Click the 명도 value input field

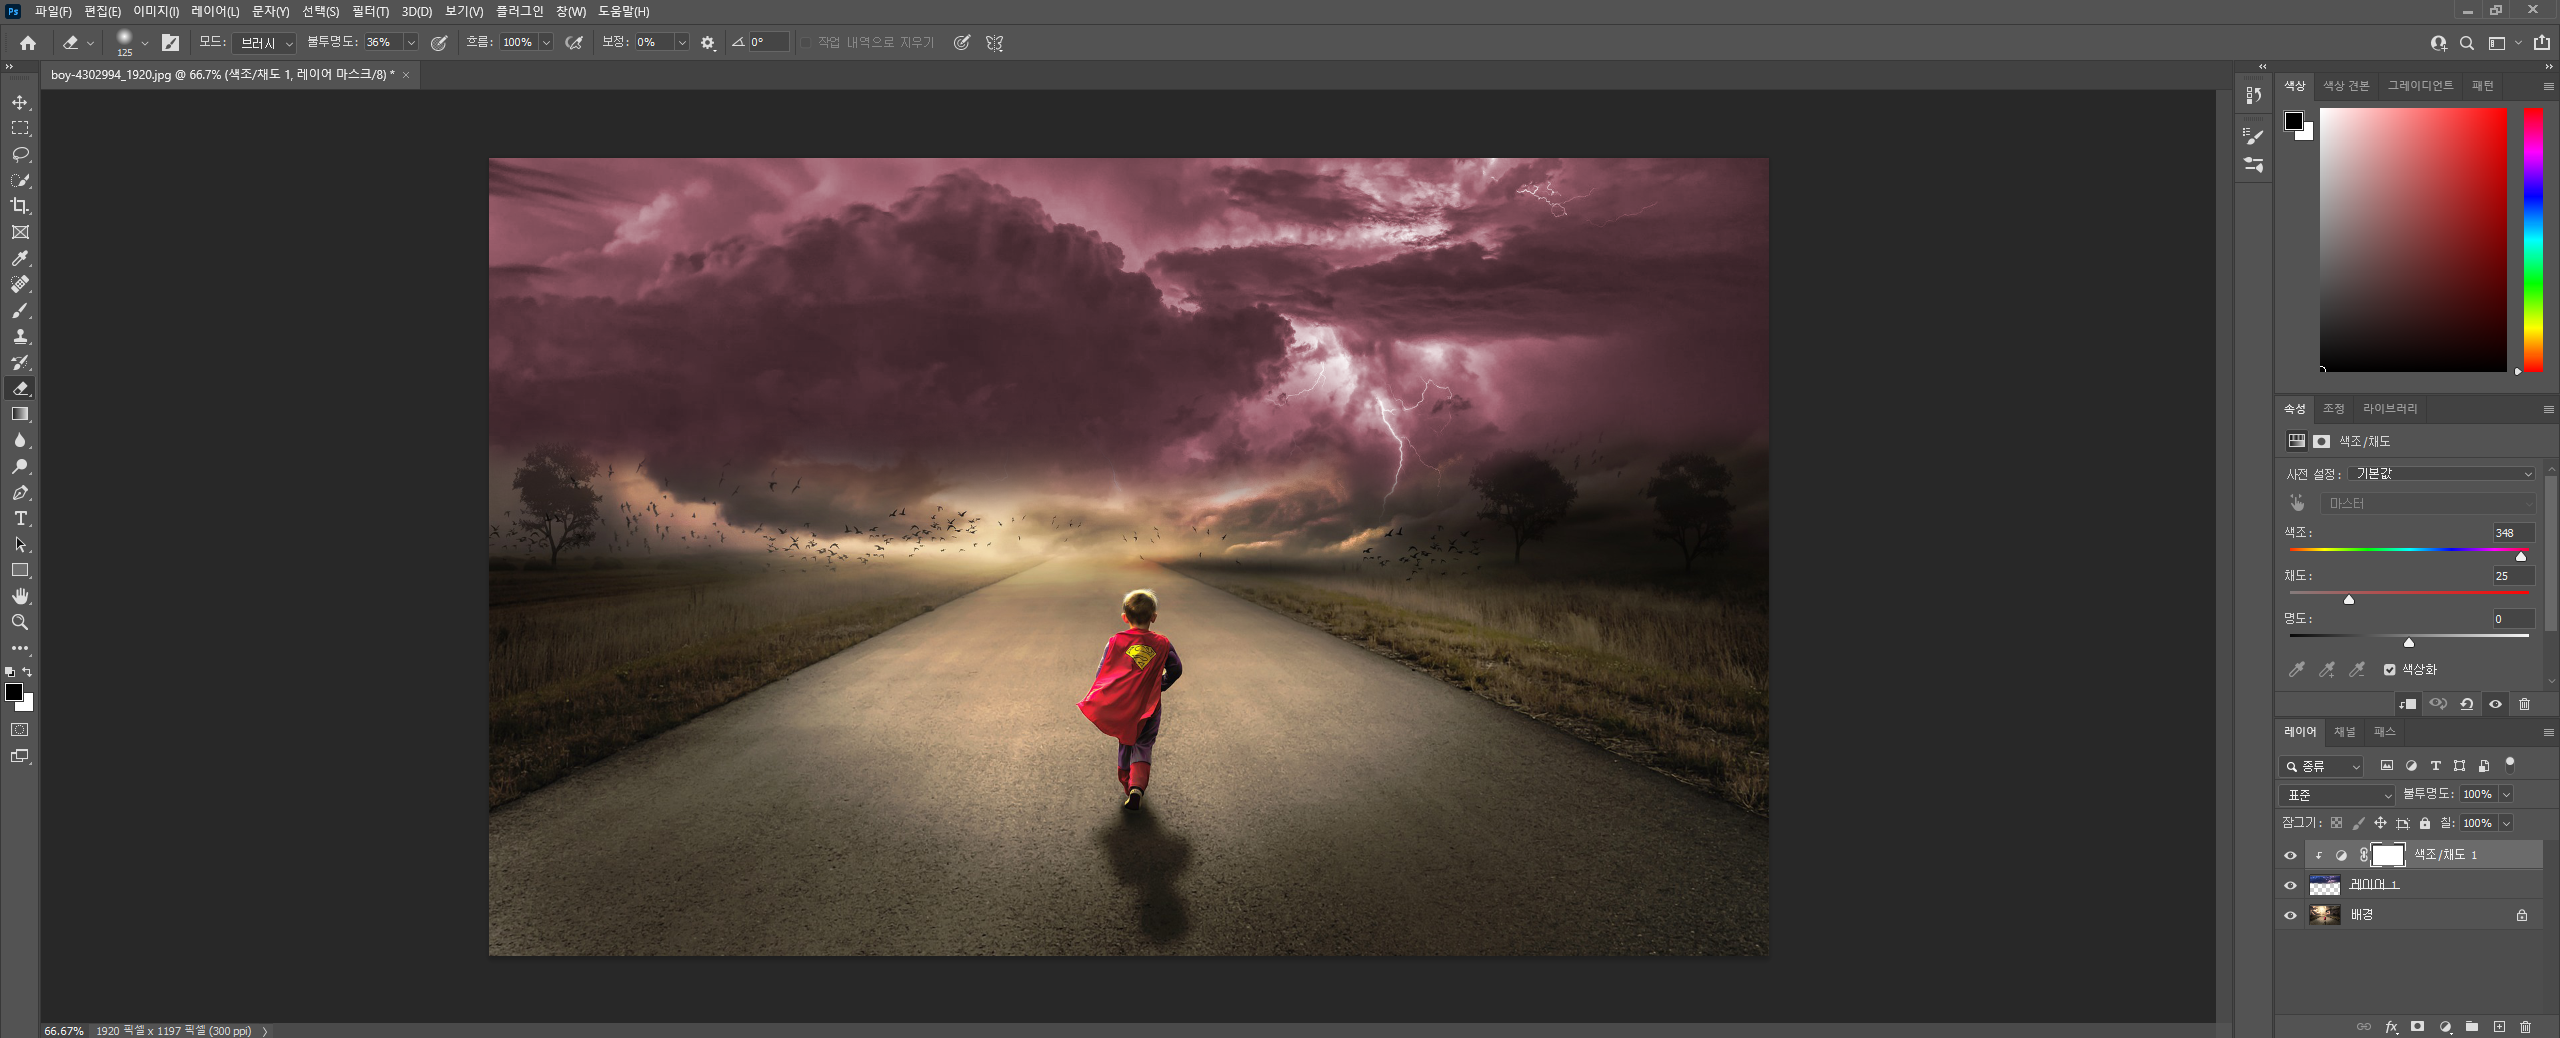tap(2513, 619)
